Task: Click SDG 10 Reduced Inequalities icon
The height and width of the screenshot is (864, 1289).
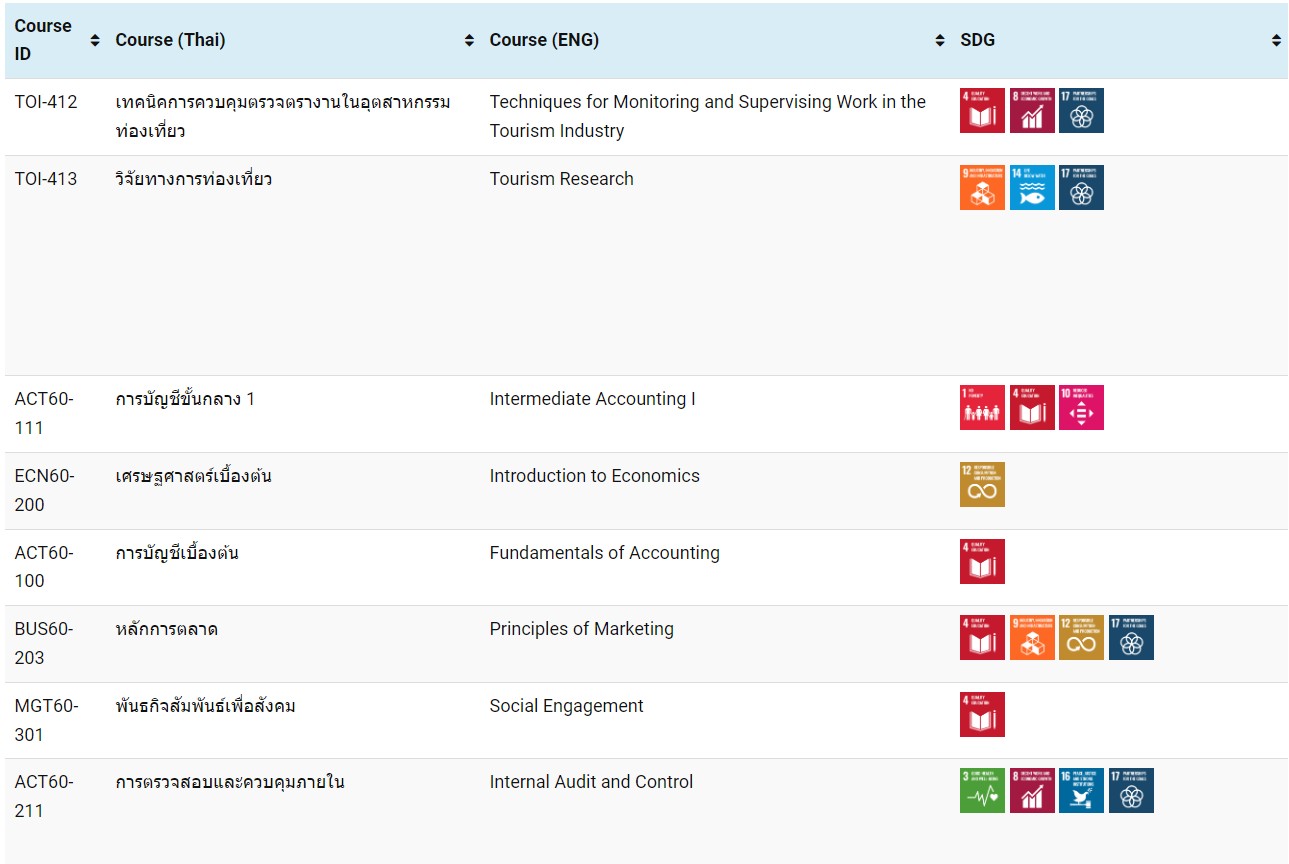Action: [1081, 408]
